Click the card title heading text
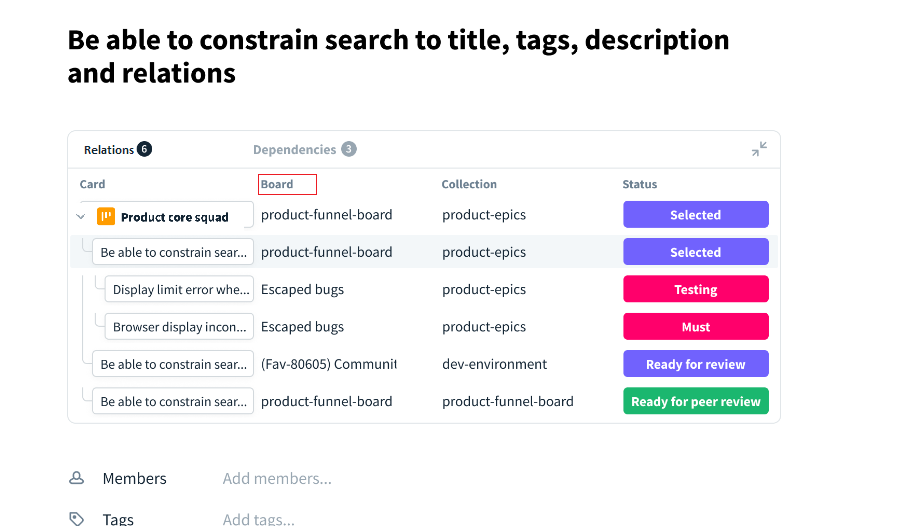 coord(398,56)
